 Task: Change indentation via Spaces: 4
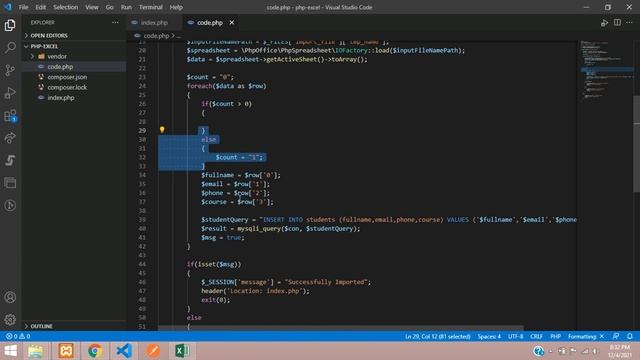(489, 336)
